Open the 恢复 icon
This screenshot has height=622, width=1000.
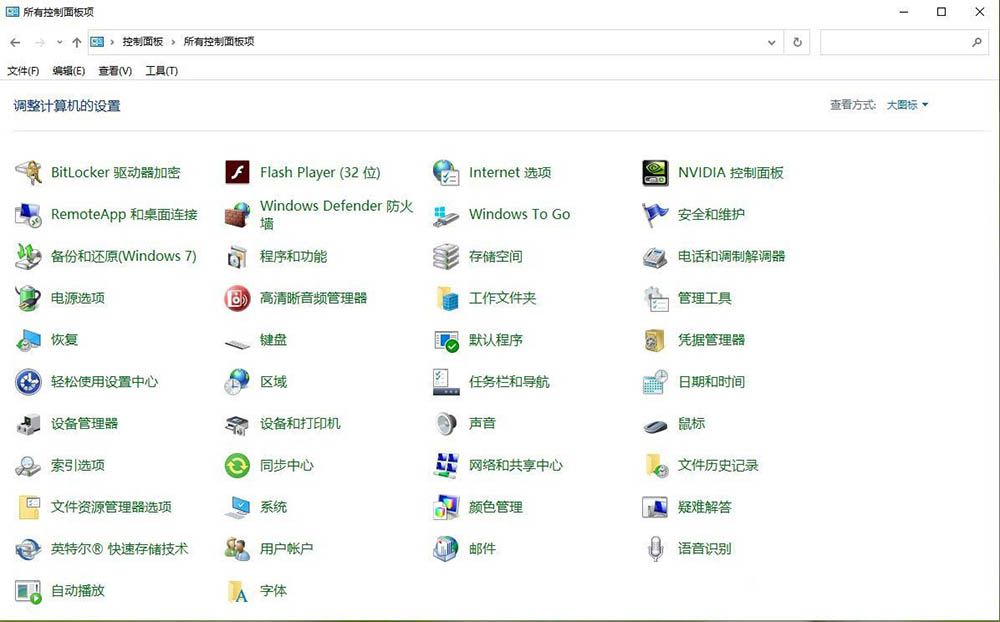(28, 340)
